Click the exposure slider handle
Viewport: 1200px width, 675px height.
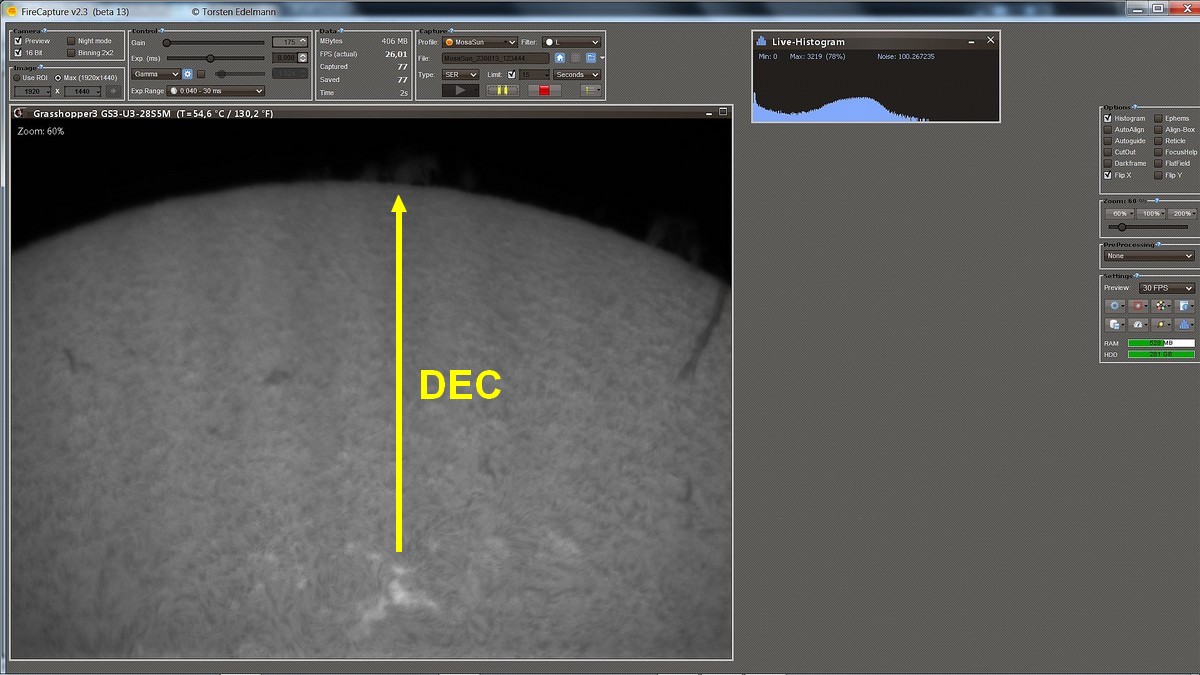pyautogui.click(x=210, y=59)
